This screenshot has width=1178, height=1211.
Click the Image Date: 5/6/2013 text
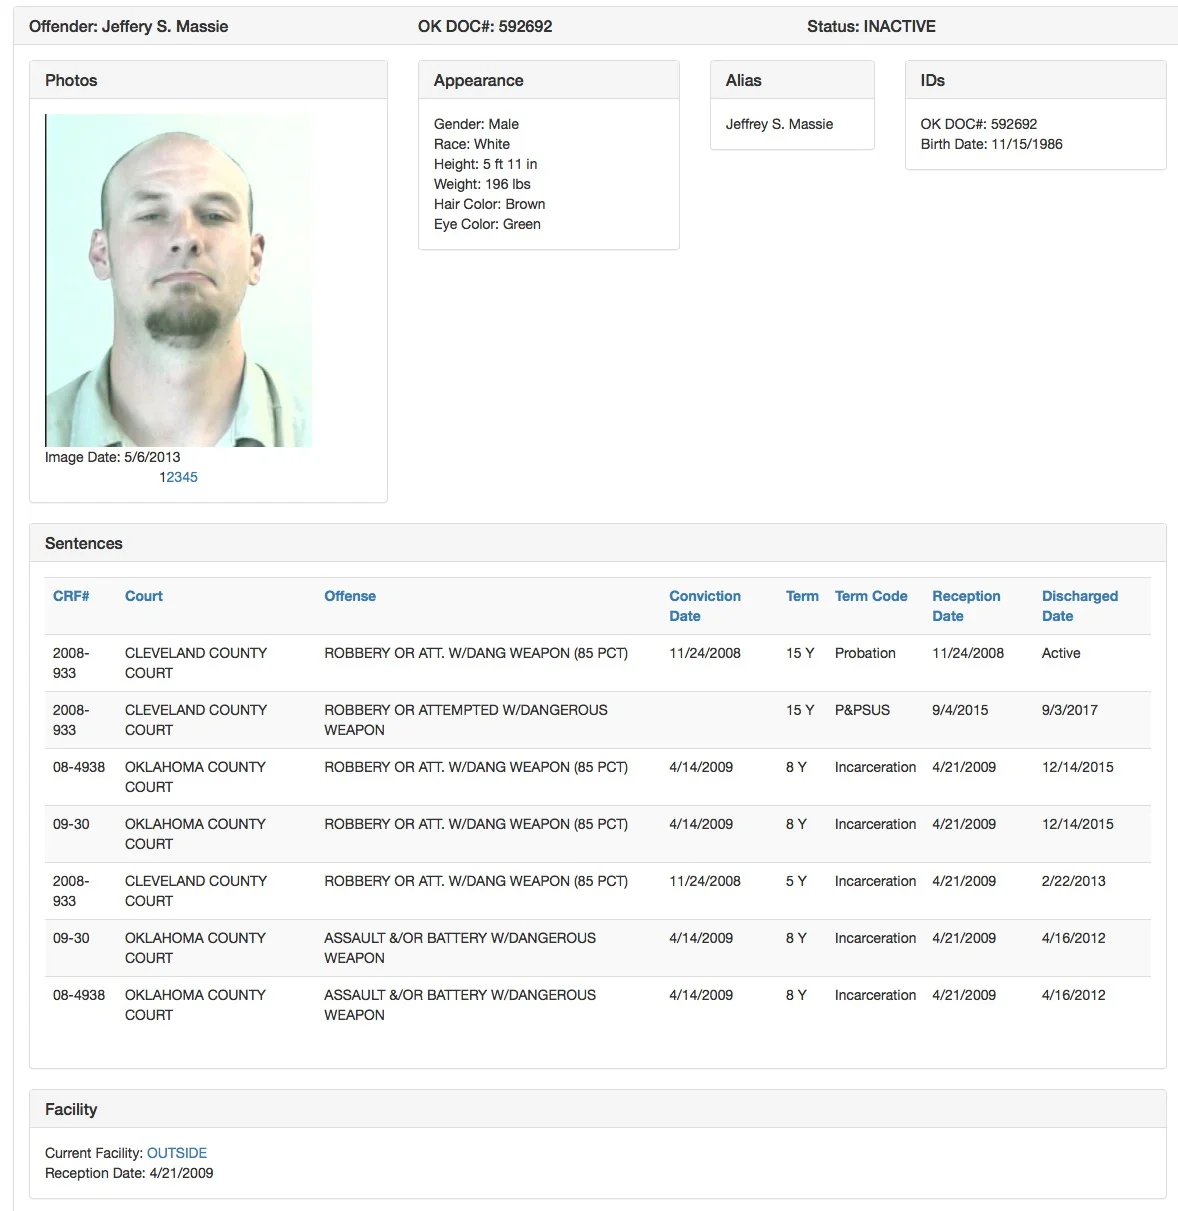pyautogui.click(x=113, y=457)
